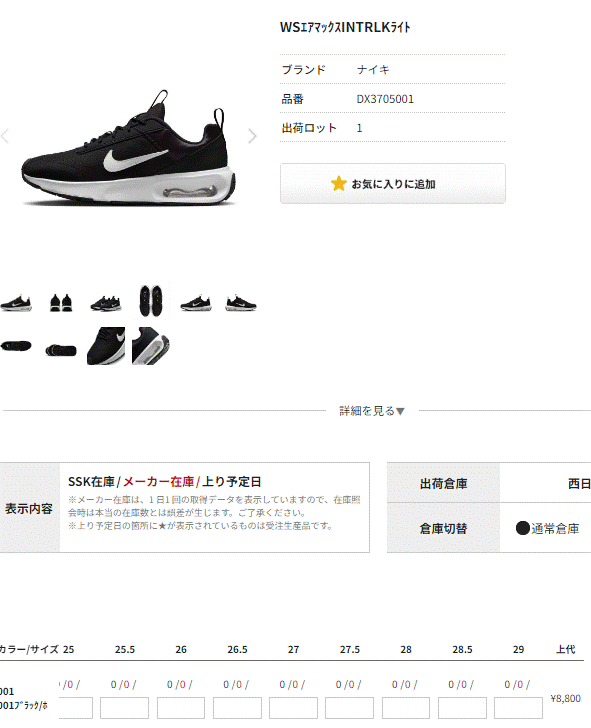Click the 出荷倉庫 label cell
Image resolution: width=591 pixels, height=728 pixels.
click(443, 483)
